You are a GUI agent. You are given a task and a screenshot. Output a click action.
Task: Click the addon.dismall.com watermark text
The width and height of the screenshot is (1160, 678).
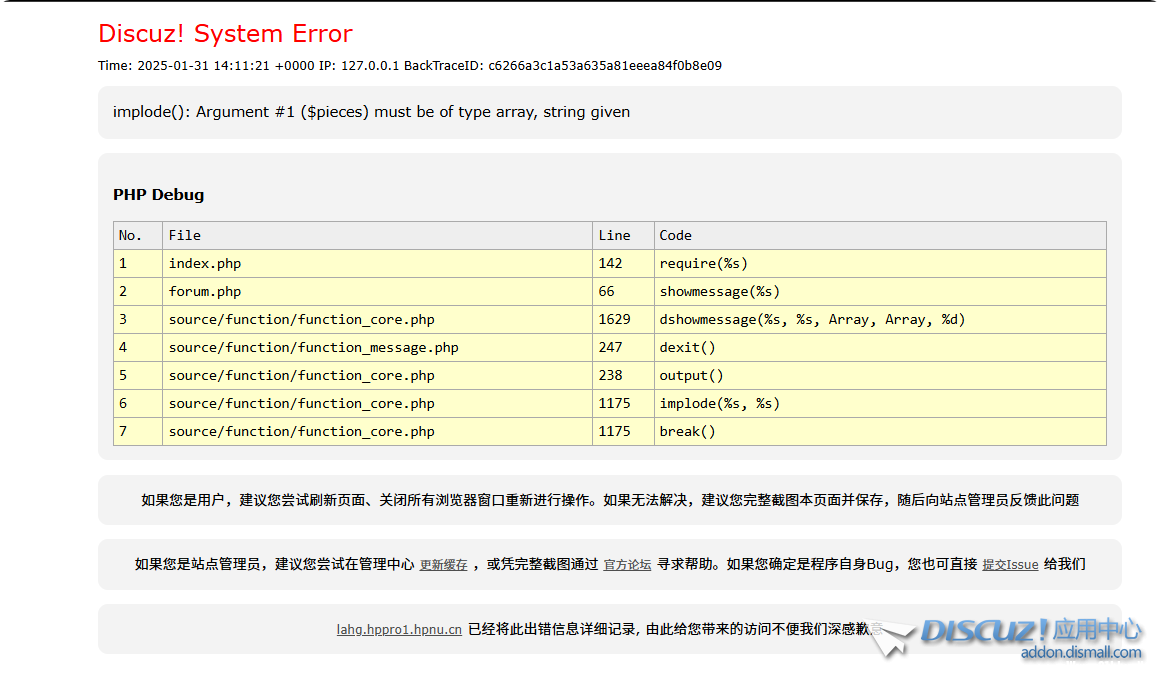1080,653
